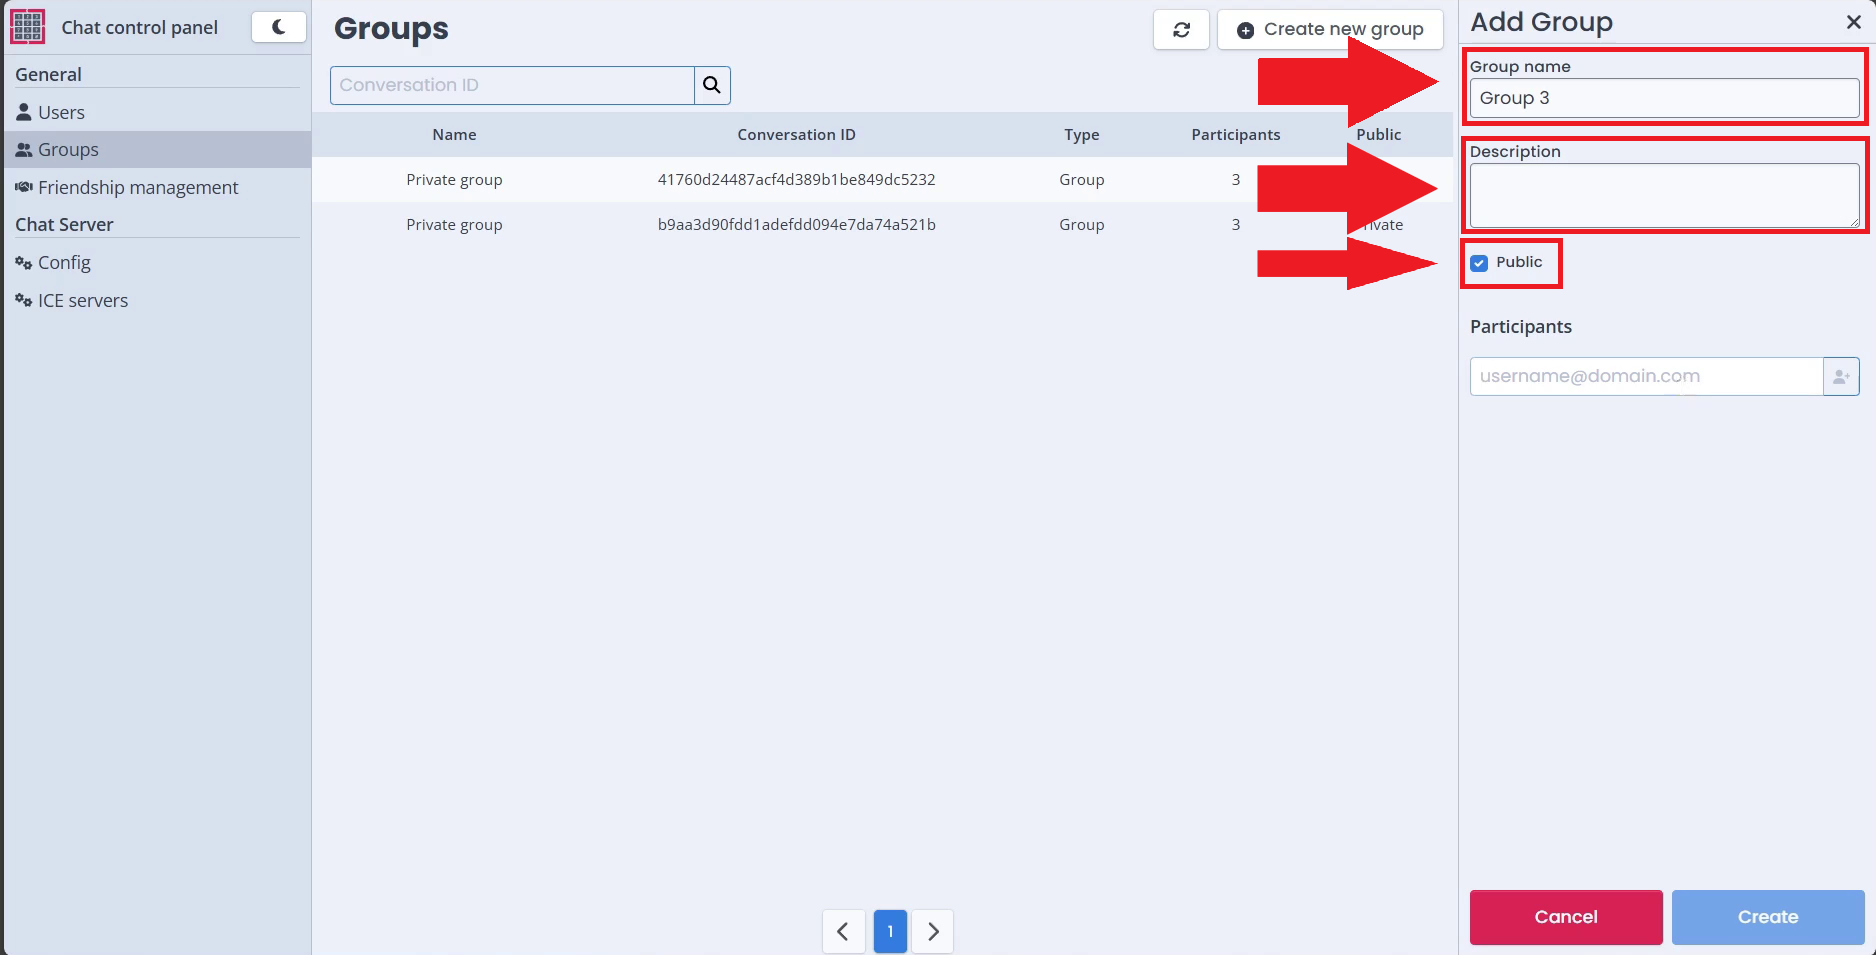Click into the Description text area
Image resolution: width=1876 pixels, height=955 pixels.
coord(1664,196)
